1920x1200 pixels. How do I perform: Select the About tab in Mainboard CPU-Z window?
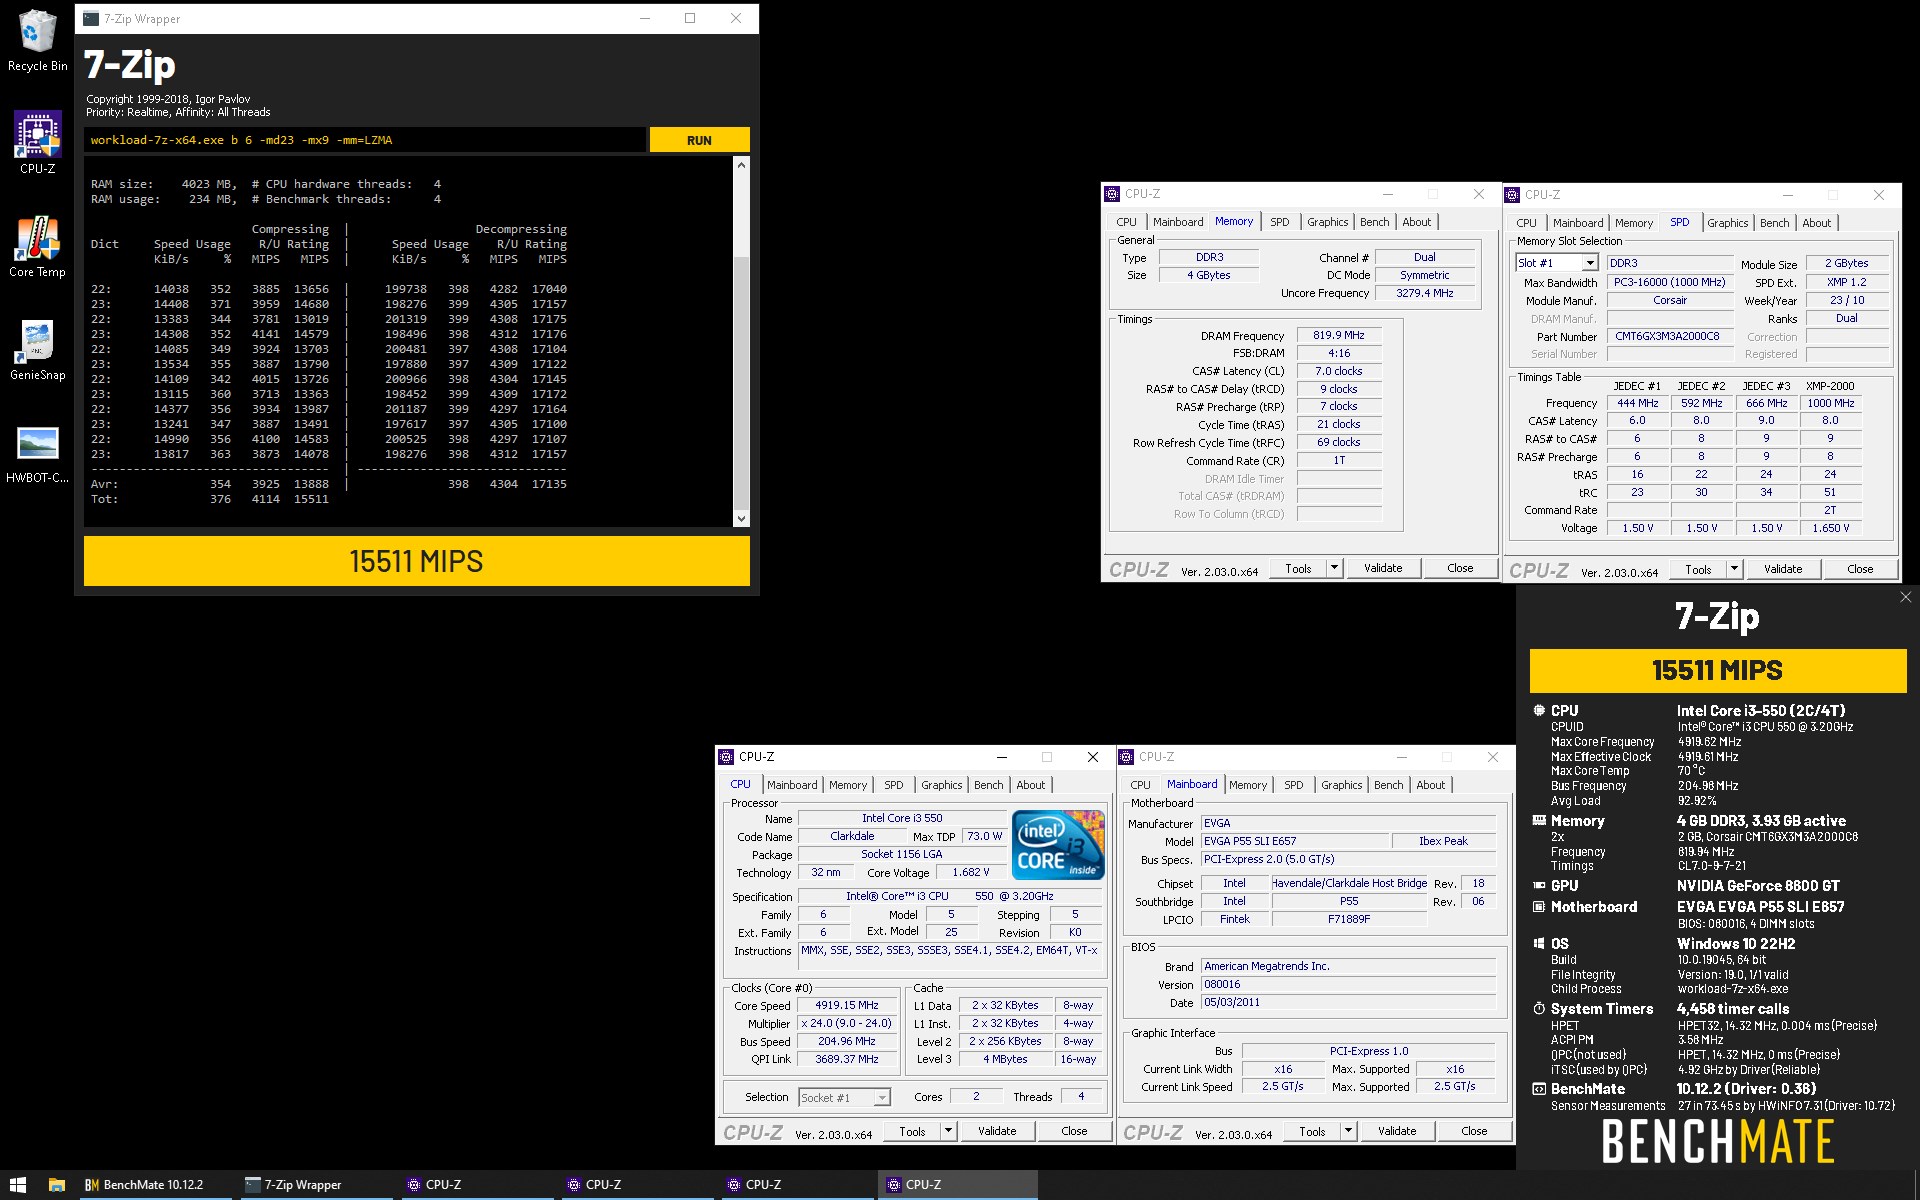pos(1430,785)
